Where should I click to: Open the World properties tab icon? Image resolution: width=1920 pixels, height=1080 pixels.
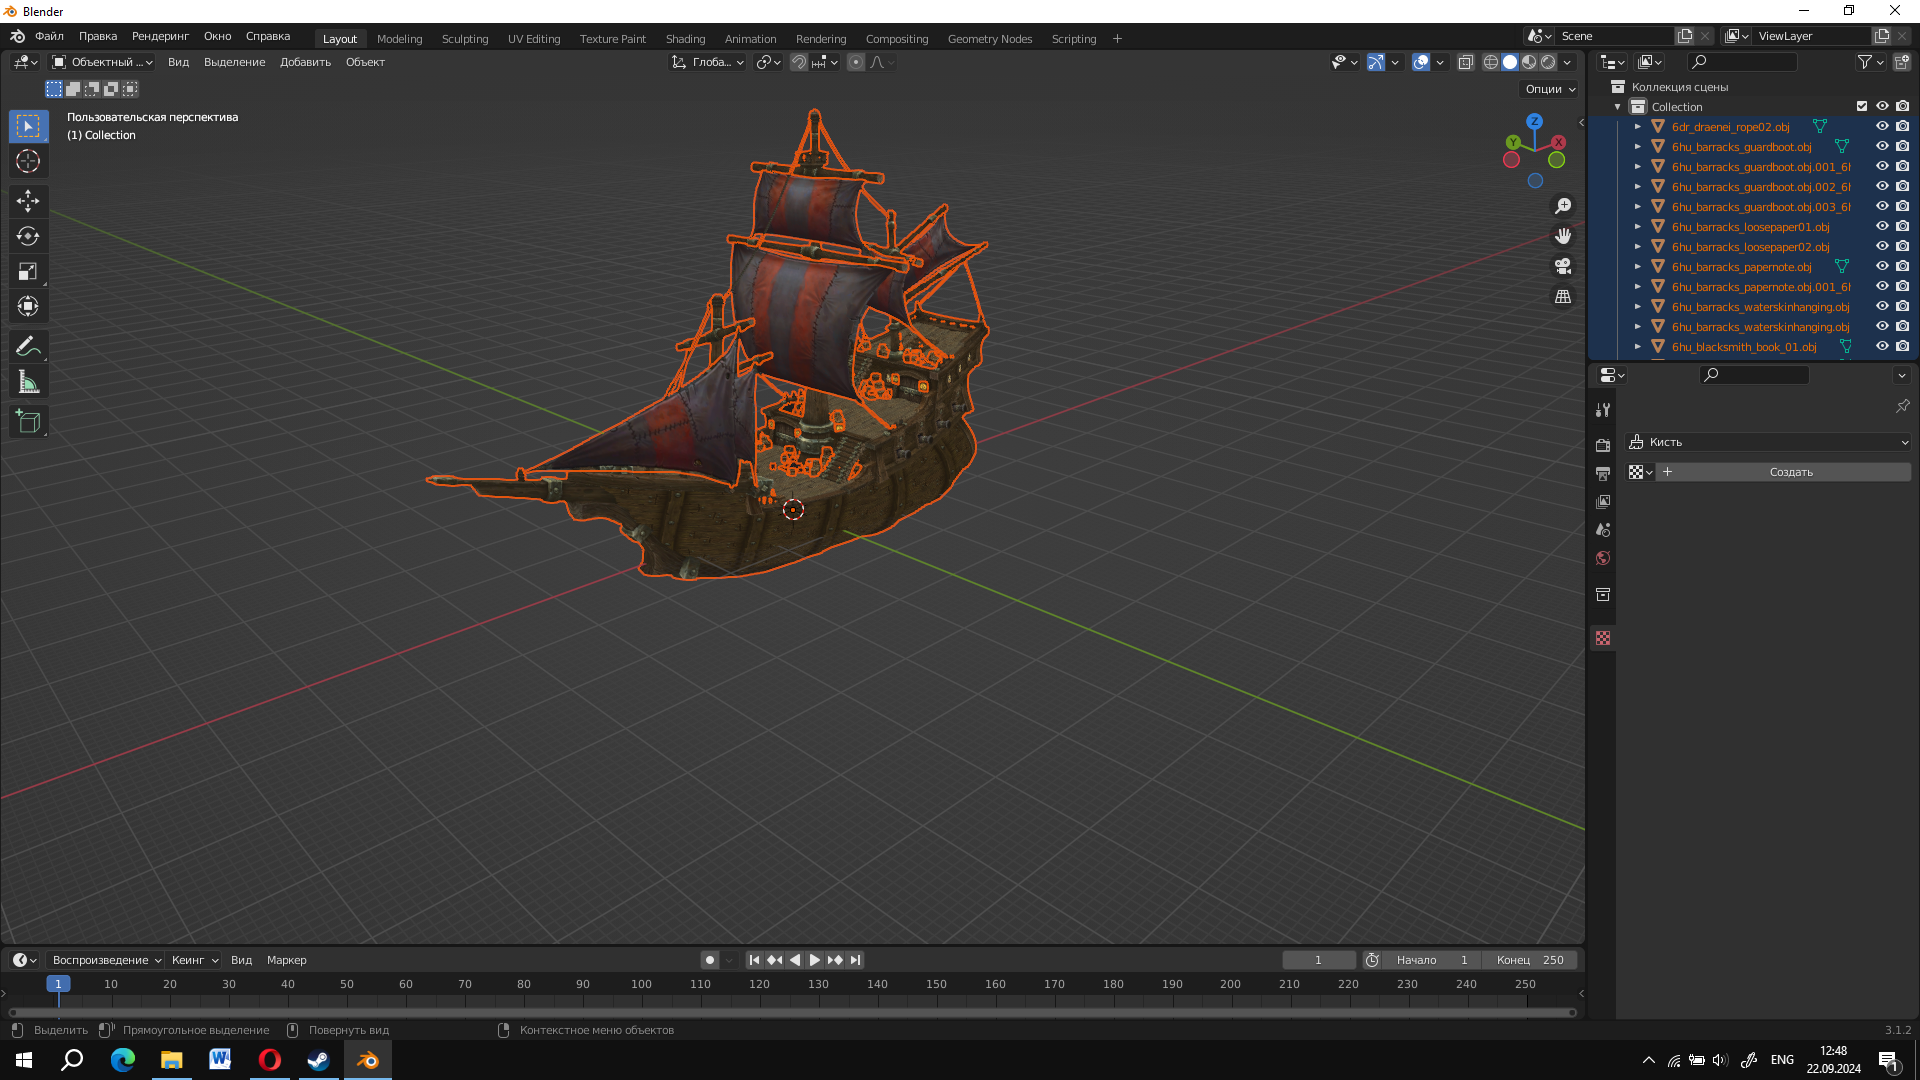pos(1603,558)
